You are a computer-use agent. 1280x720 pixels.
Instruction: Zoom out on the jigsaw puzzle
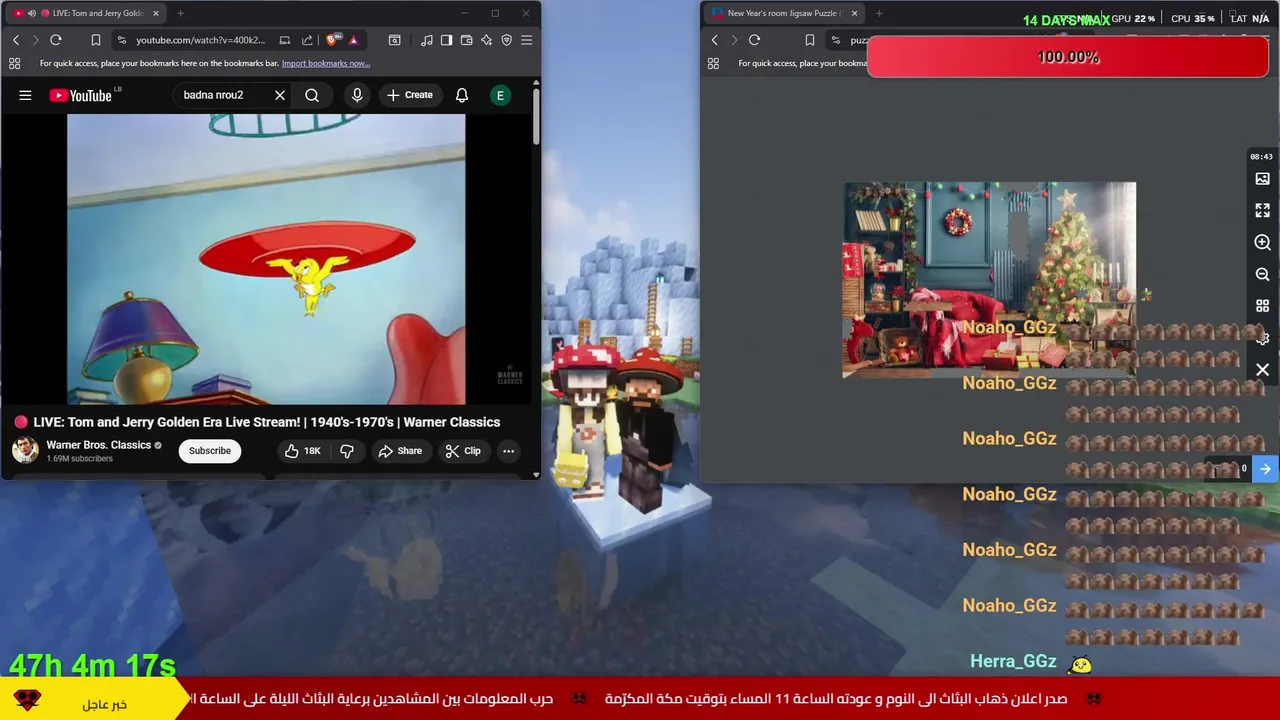(1262, 274)
